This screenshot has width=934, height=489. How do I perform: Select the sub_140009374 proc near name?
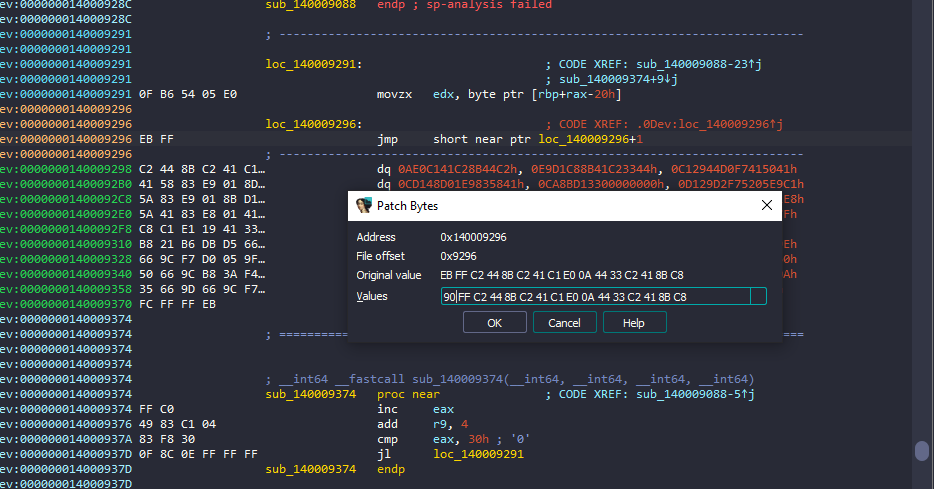click(x=310, y=394)
